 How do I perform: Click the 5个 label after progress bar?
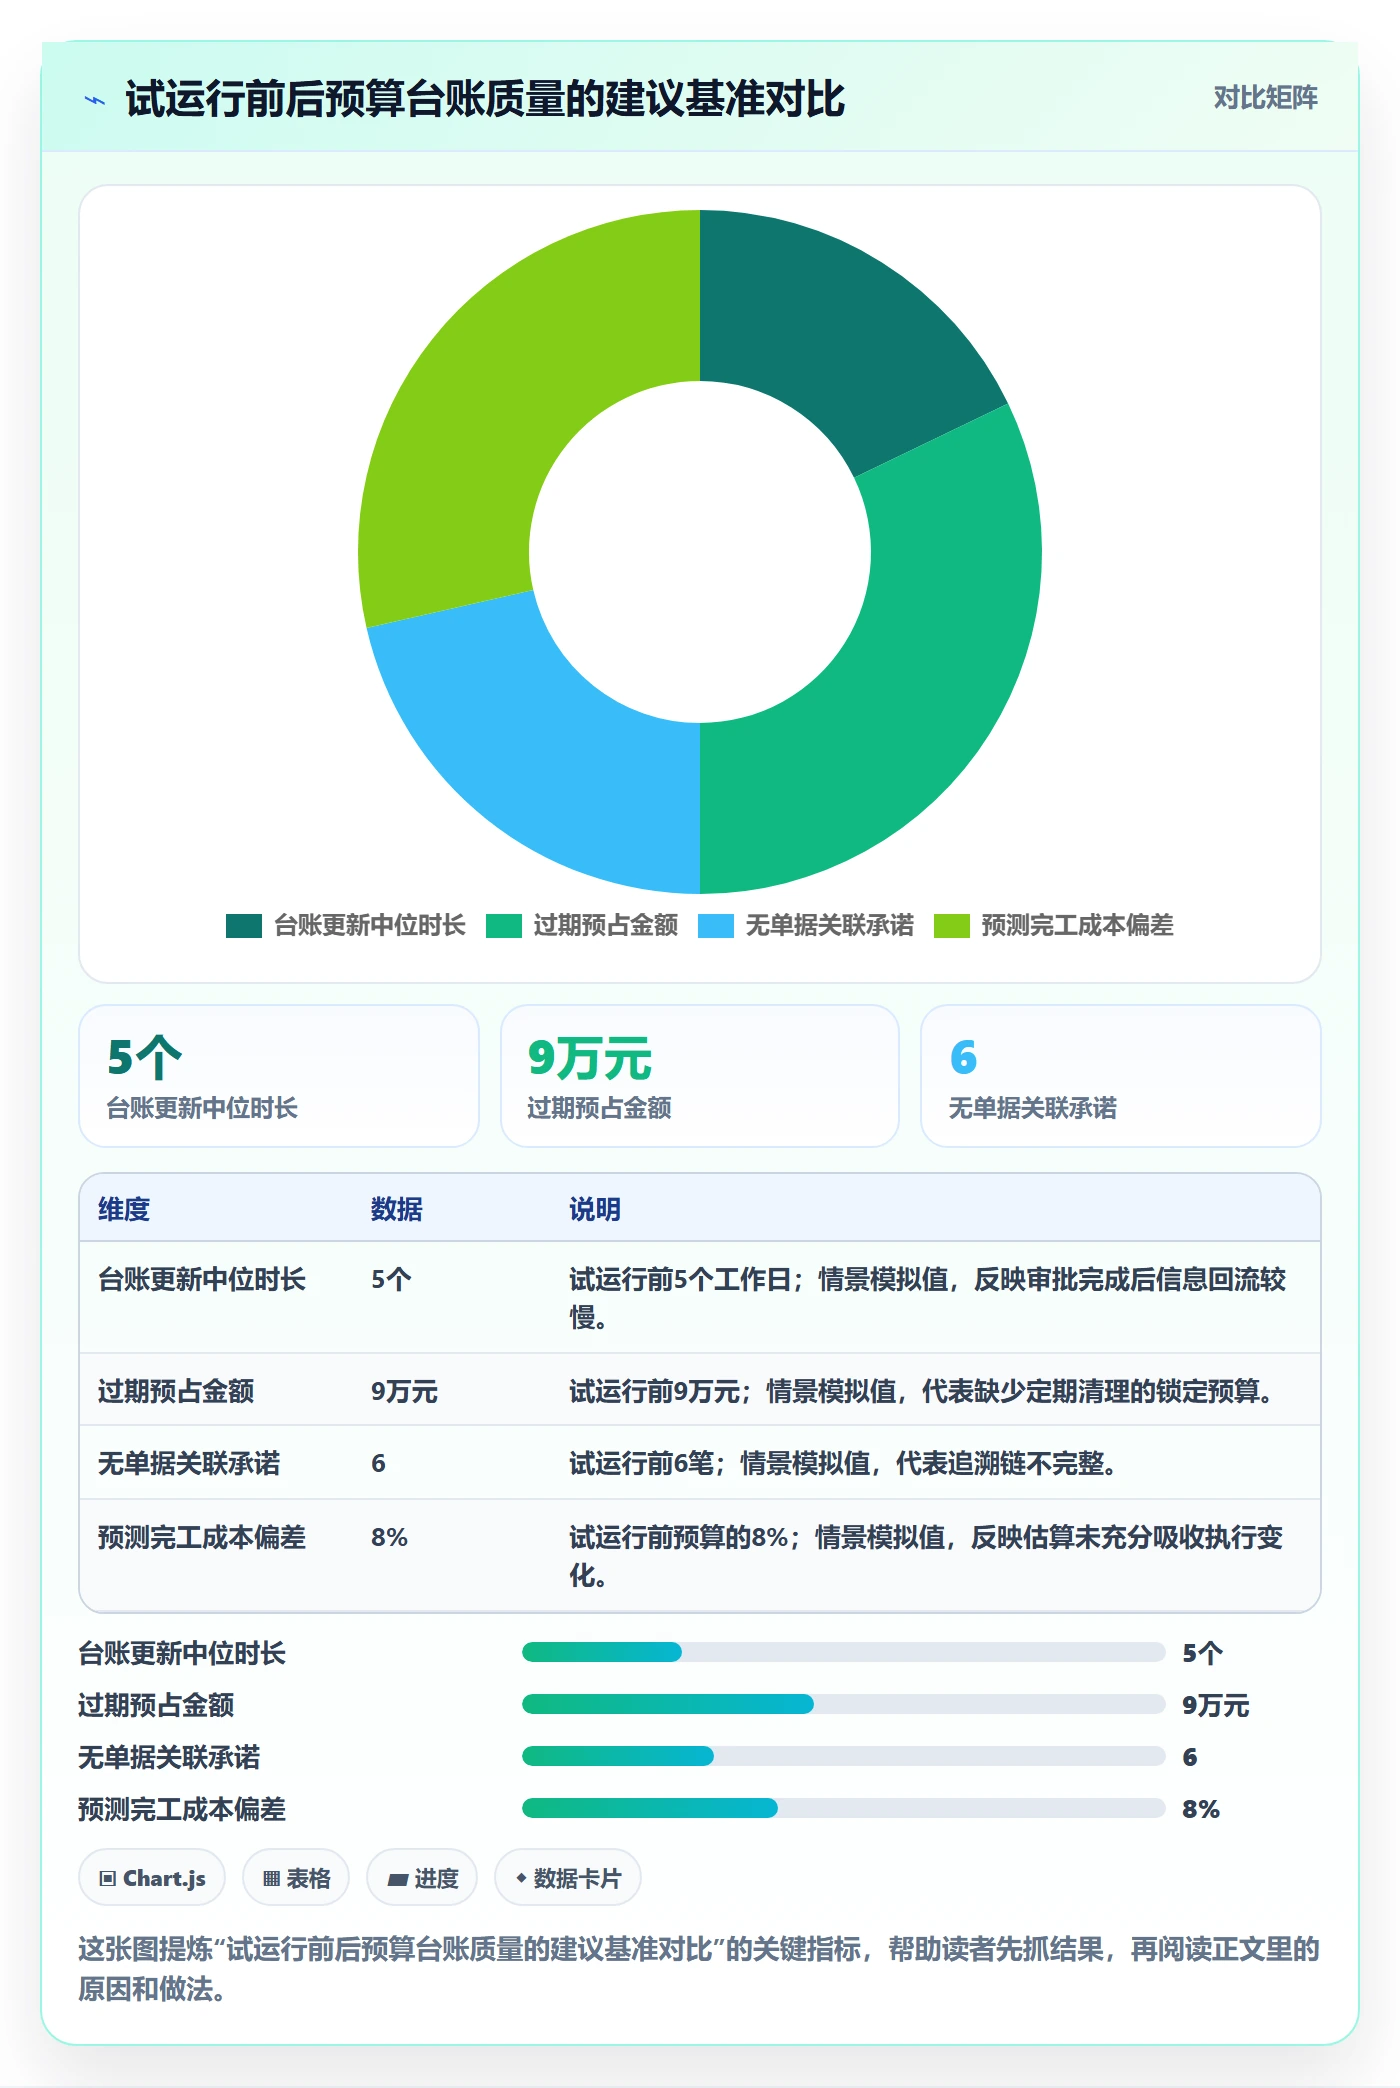pos(1202,1653)
